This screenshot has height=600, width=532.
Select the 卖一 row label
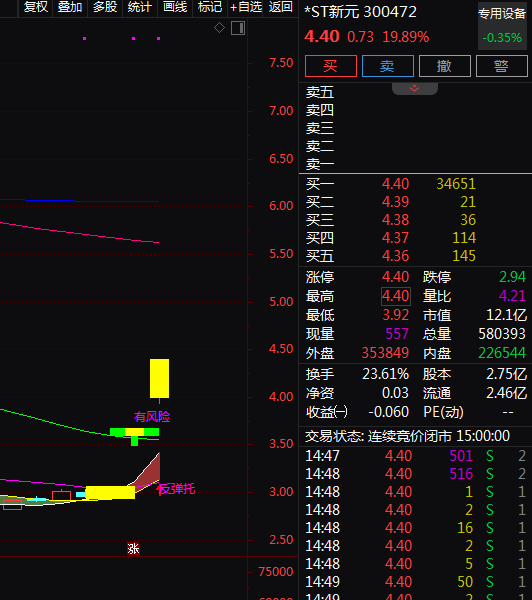[x=320, y=165]
